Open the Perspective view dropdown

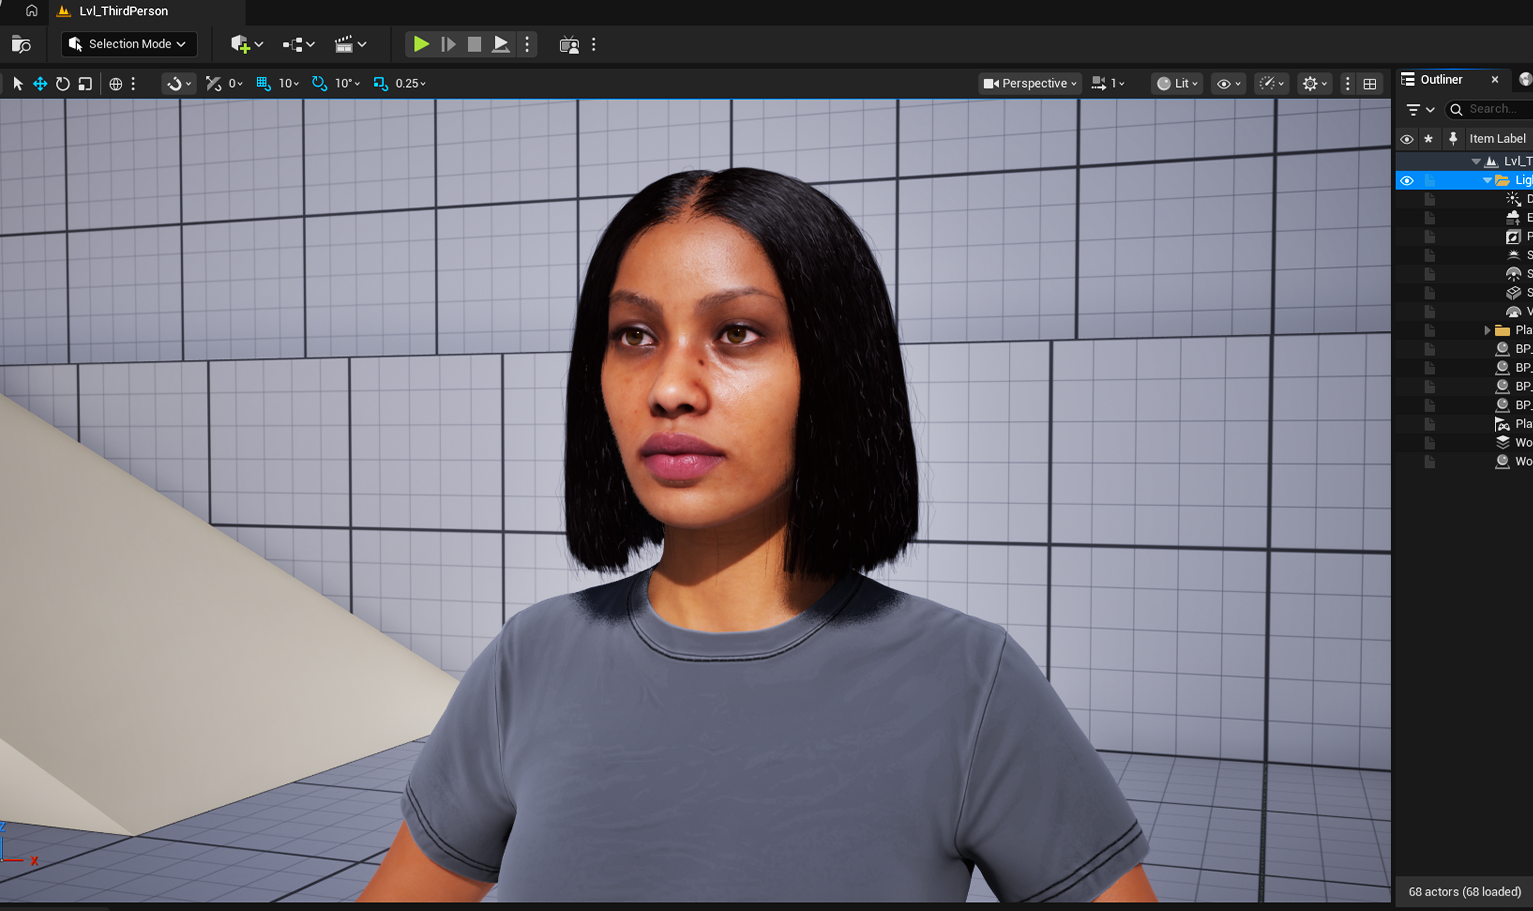(1029, 83)
